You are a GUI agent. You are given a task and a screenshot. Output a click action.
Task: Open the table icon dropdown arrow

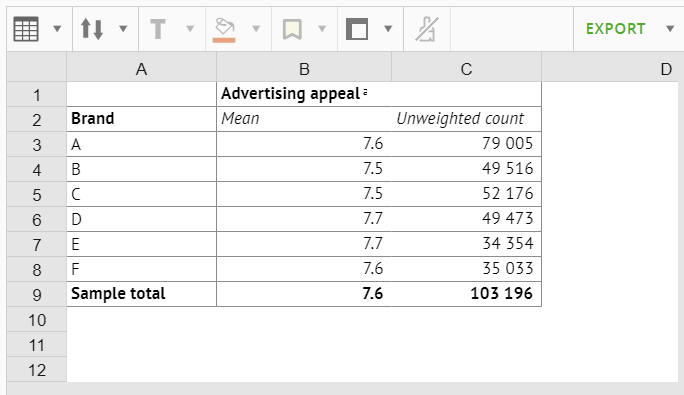click(x=57, y=29)
